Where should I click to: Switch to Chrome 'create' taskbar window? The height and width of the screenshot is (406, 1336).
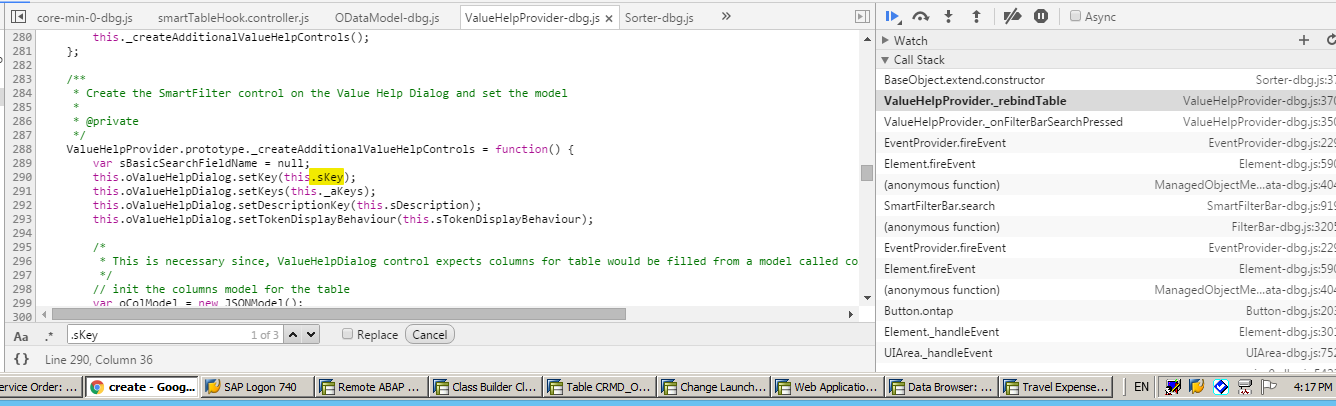pos(143,387)
